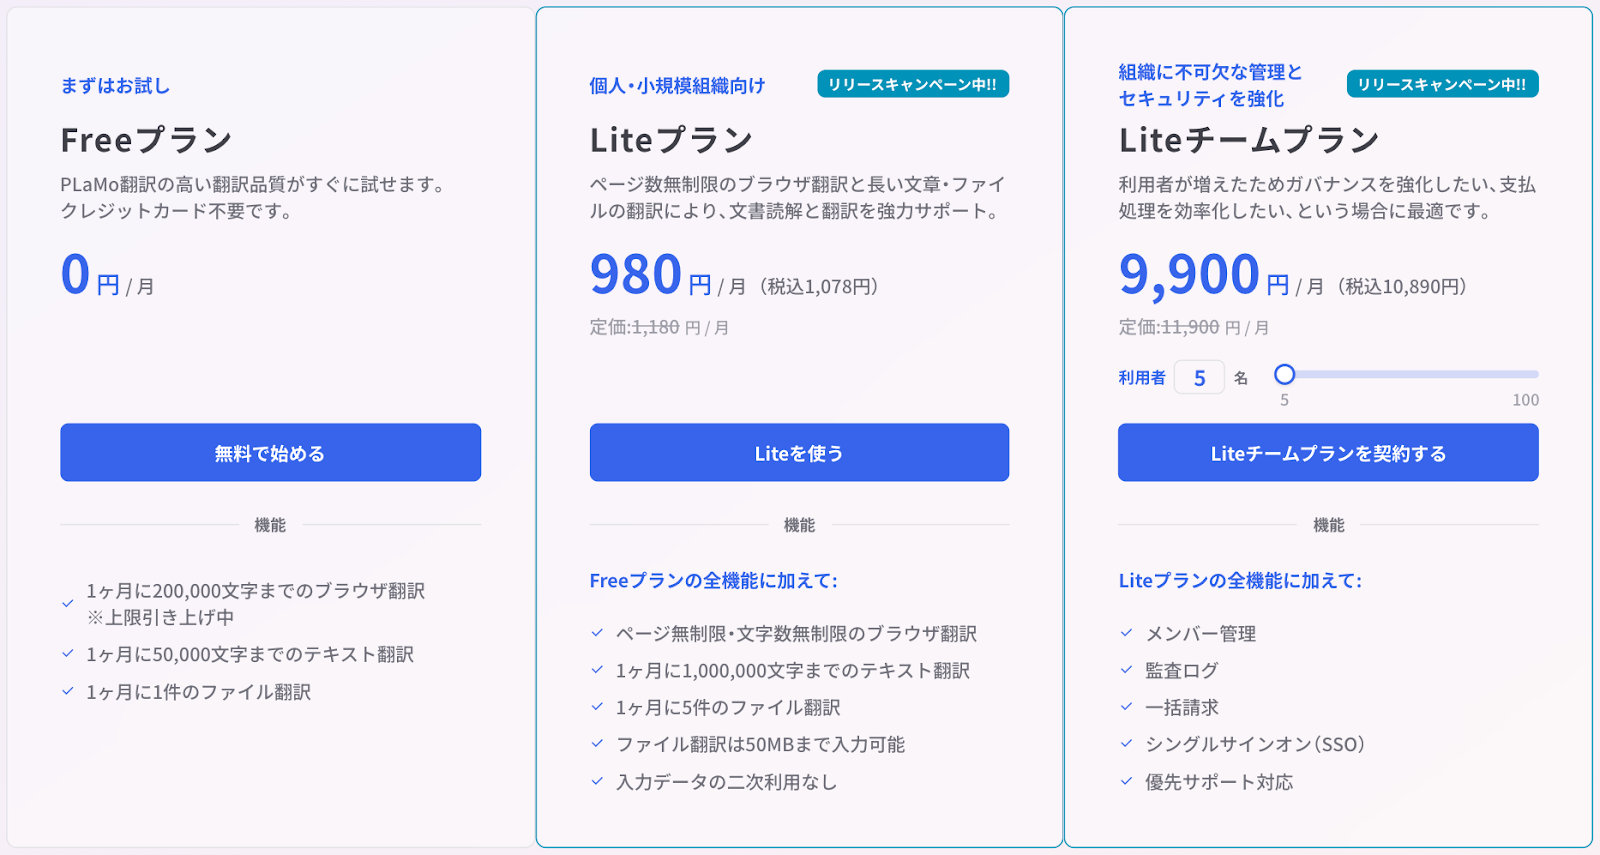Screen dimensions: 1600x855
Task: Click the Freeプラン heading
Action: (x=146, y=140)
